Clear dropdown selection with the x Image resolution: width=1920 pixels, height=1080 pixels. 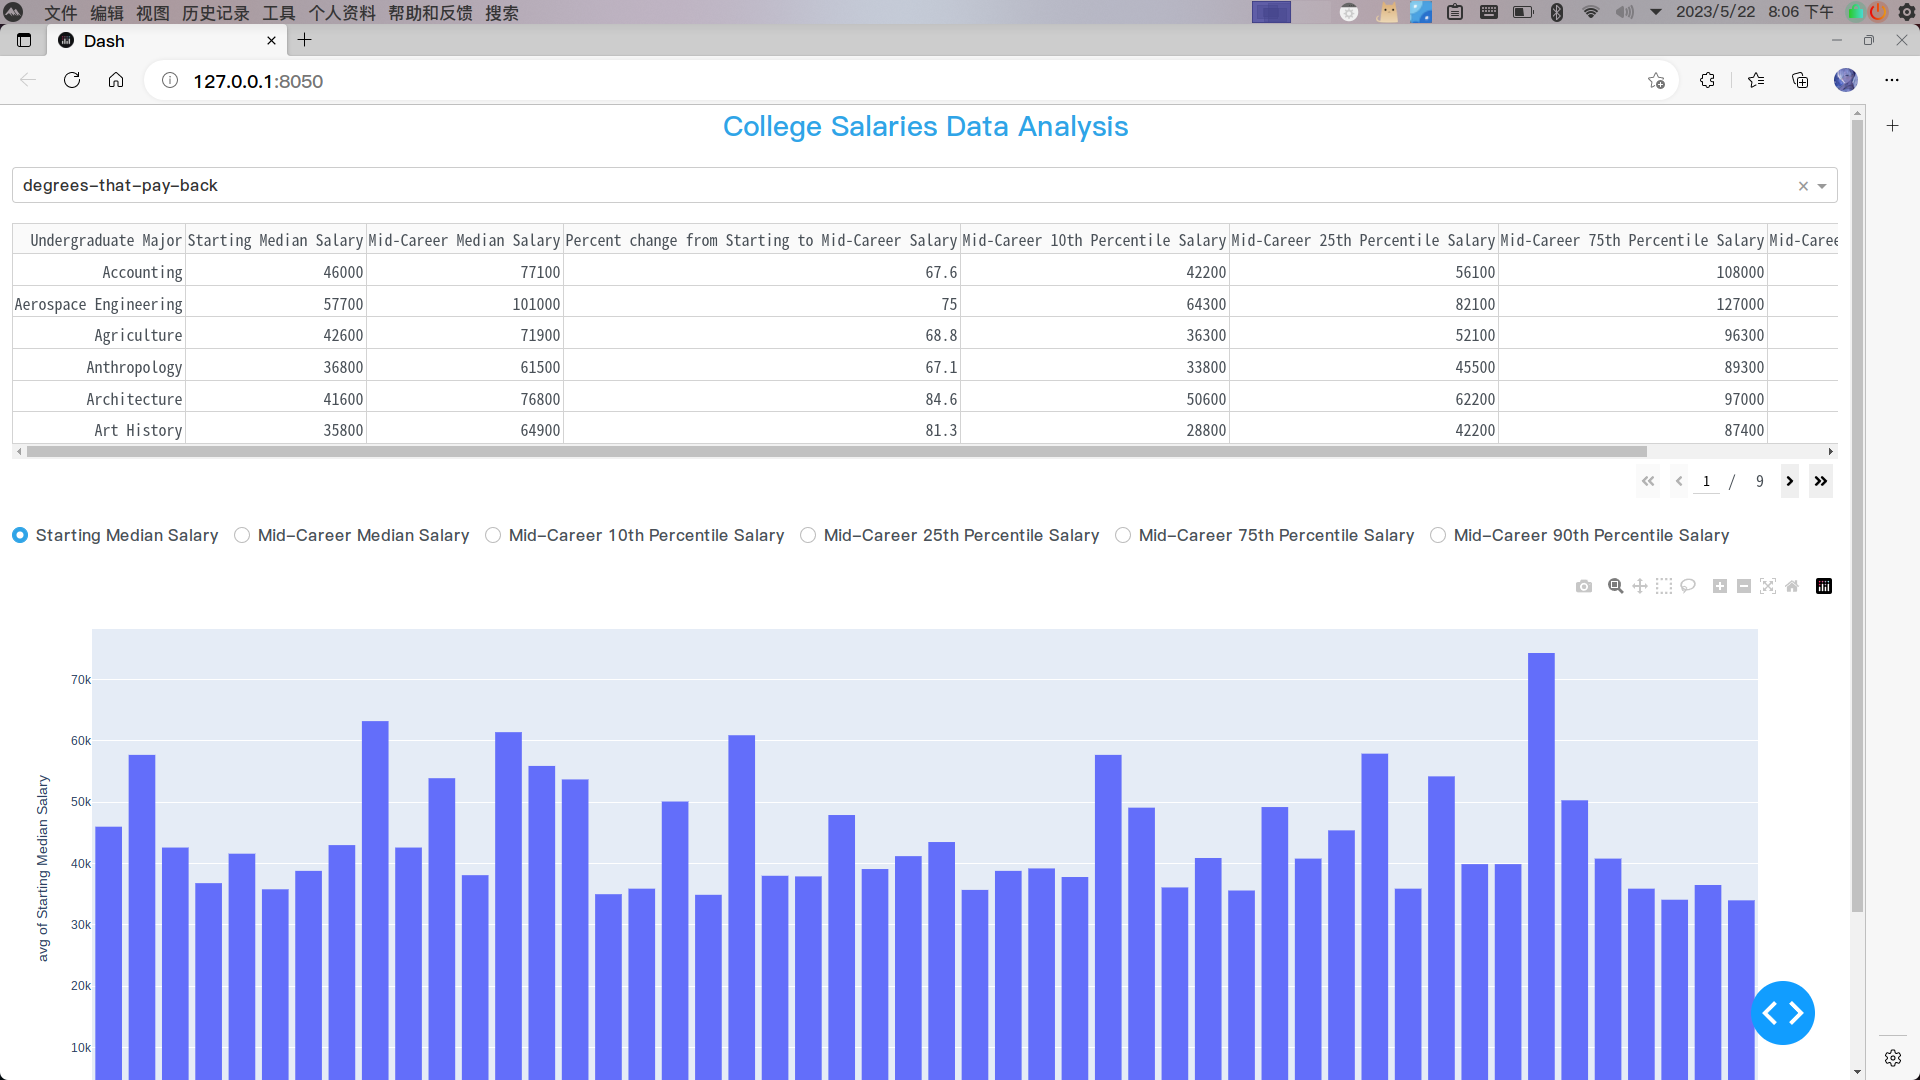[x=1803, y=186]
